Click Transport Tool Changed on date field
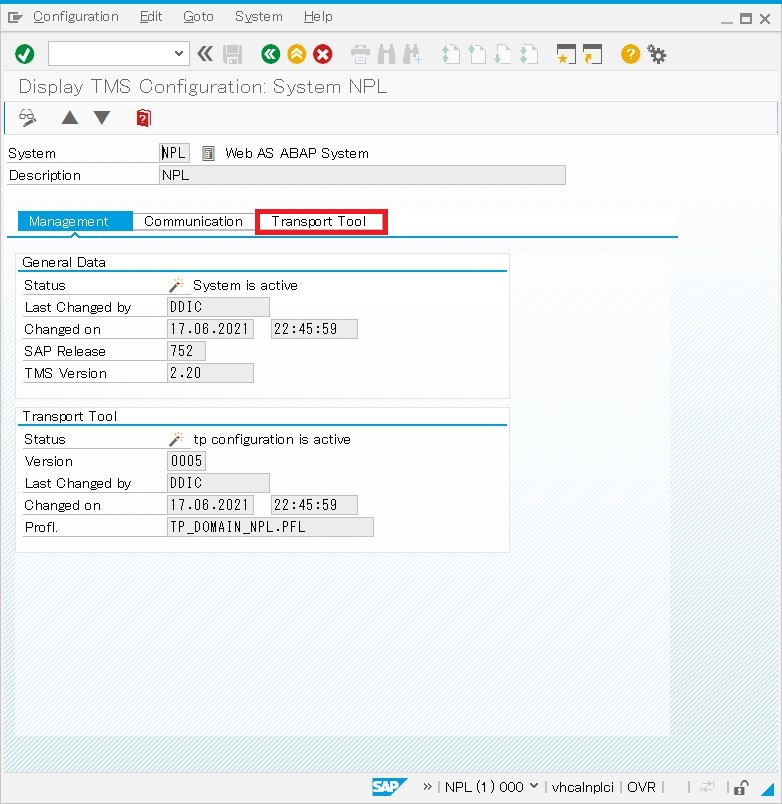Image resolution: width=782 pixels, height=804 pixels. (210, 505)
